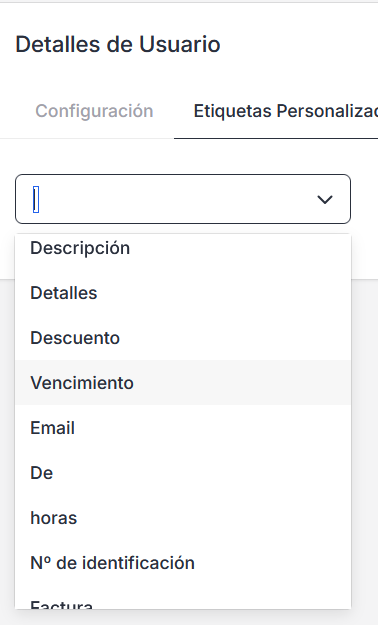Pick the horas entry in the list
This screenshot has height=625, width=378.
(x=183, y=518)
